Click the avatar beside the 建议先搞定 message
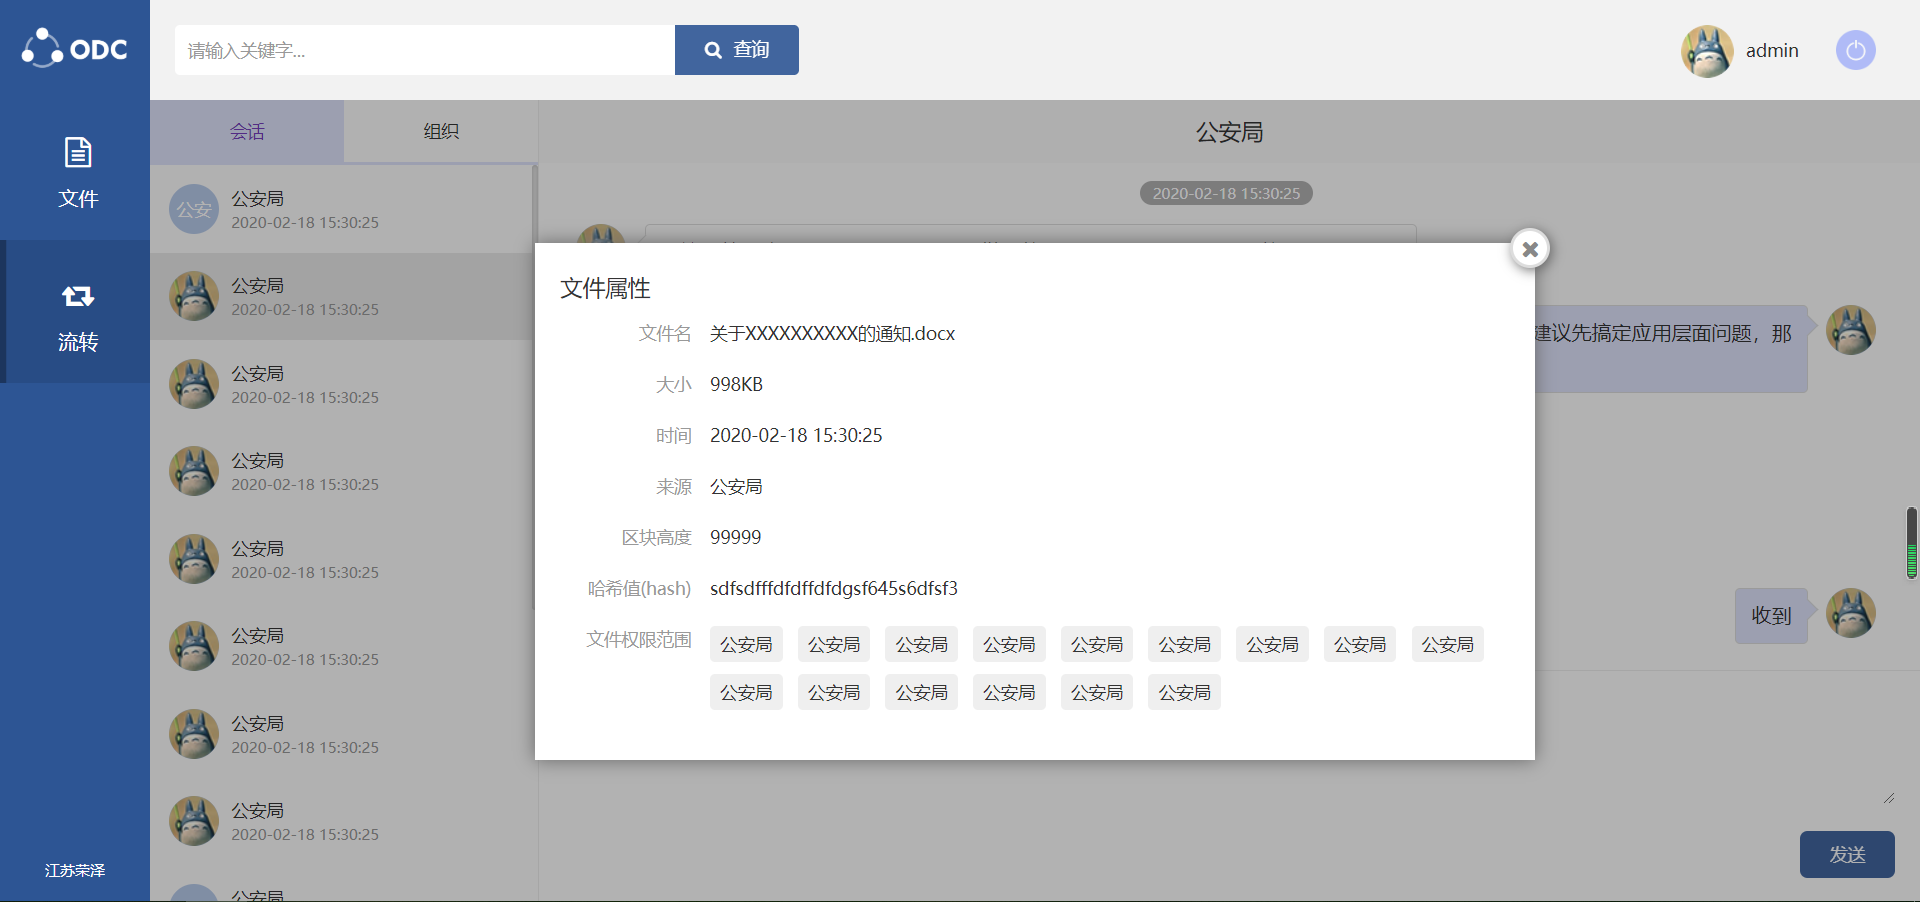Screen dimensions: 1920x902 (x=1850, y=330)
